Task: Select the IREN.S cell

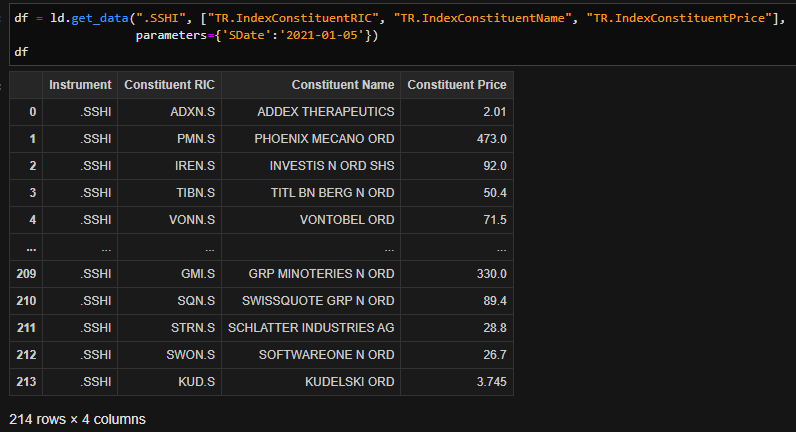Action: (x=170, y=166)
